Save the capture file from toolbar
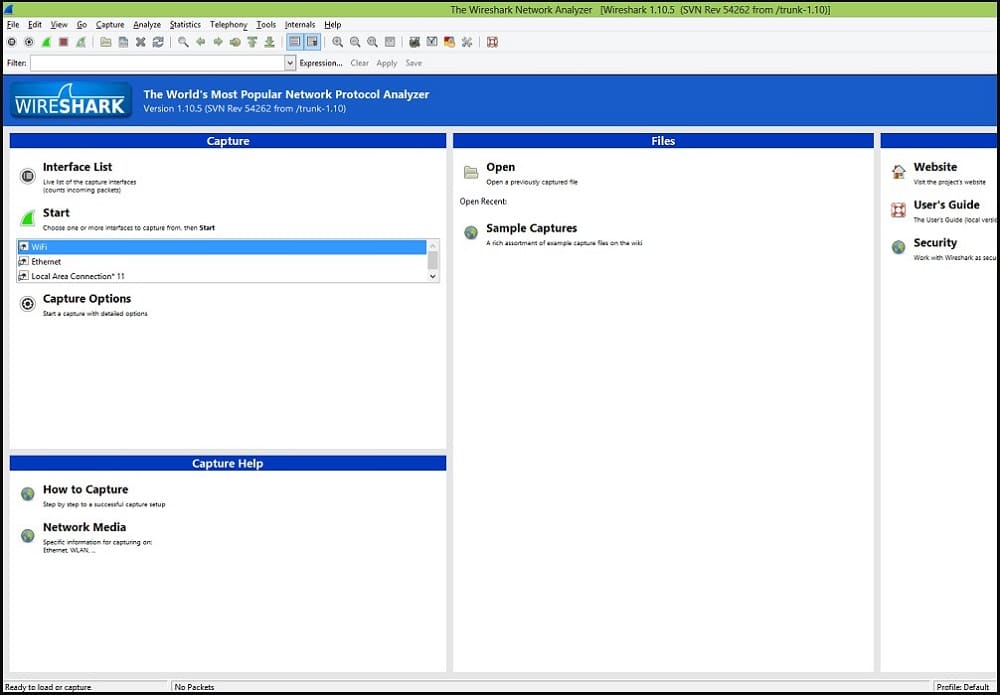This screenshot has height=695, width=1000. 123,42
